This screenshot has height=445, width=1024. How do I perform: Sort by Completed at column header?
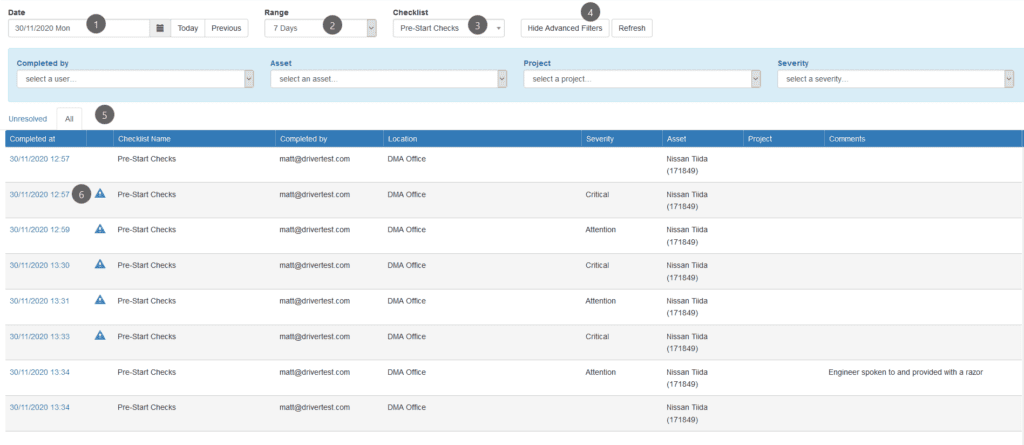coord(46,139)
